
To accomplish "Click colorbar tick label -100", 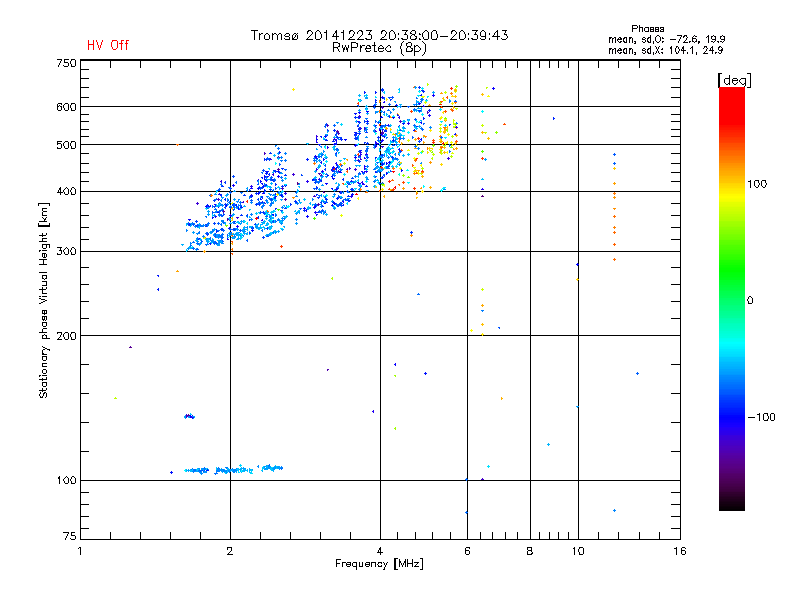I will (x=761, y=417).
